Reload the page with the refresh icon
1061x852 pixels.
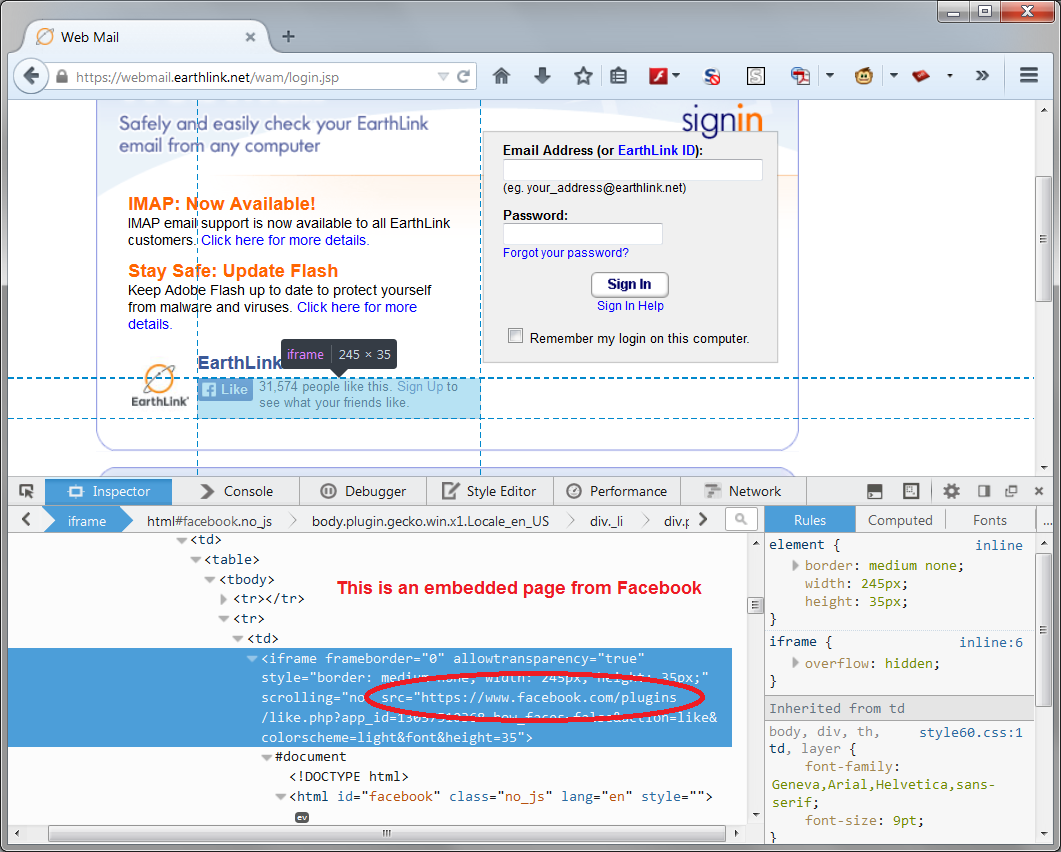click(463, 76)
